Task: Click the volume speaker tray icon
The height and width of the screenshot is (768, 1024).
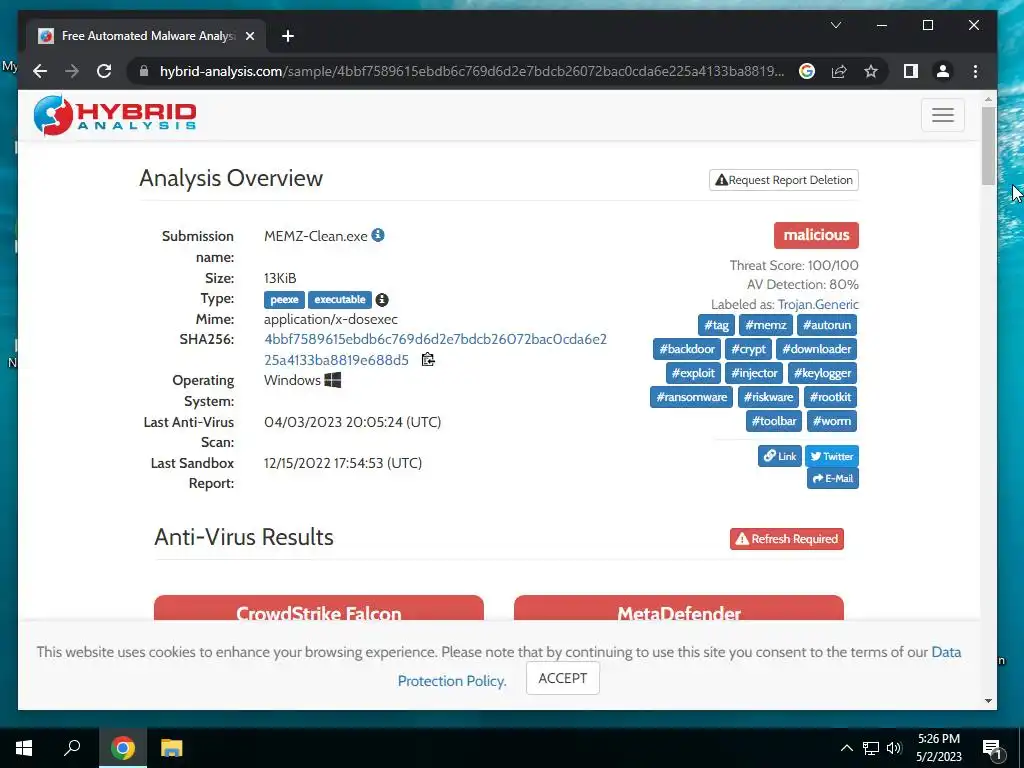Action: (x=894, y=748)
